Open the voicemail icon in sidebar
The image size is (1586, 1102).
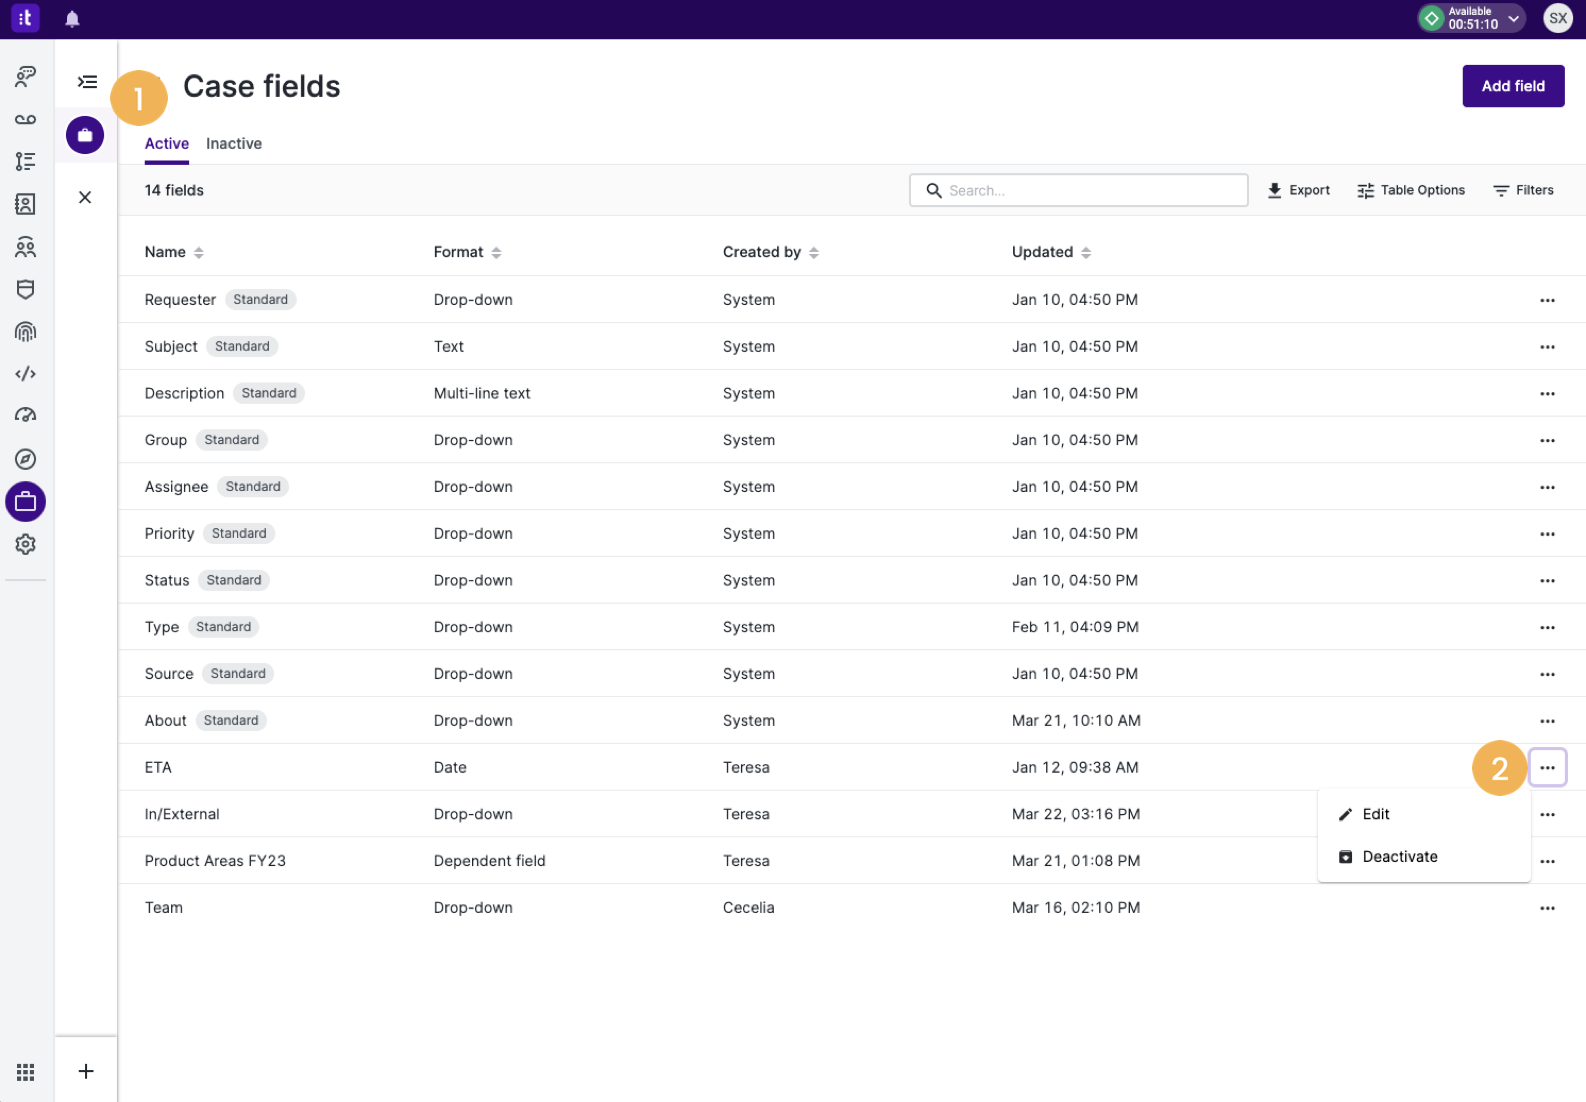tap(26, 119)
